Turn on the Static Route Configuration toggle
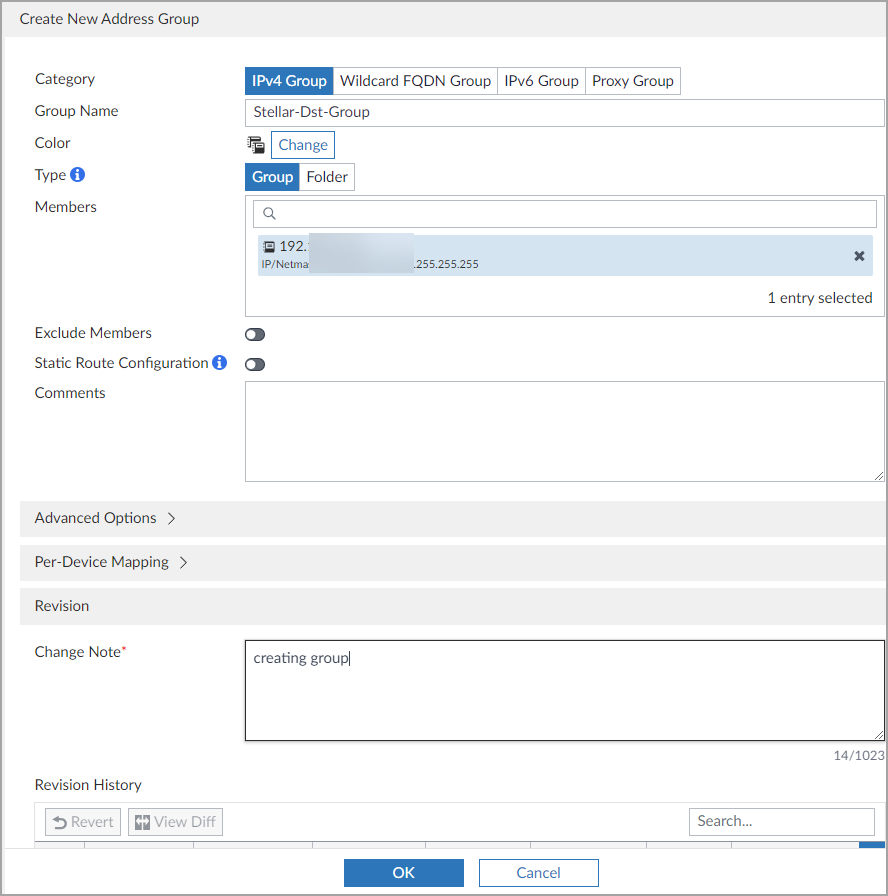This screenshot has width=888, height=896. (255, 365)
